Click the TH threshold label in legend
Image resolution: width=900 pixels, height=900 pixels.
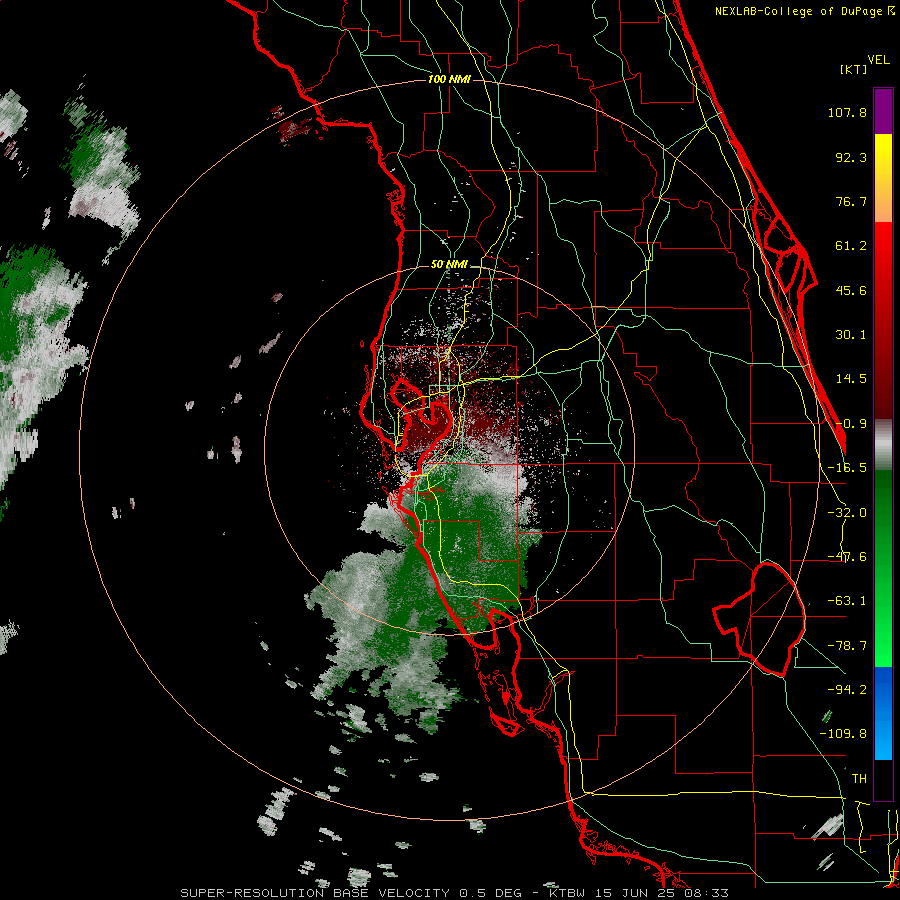click(859, 779)
